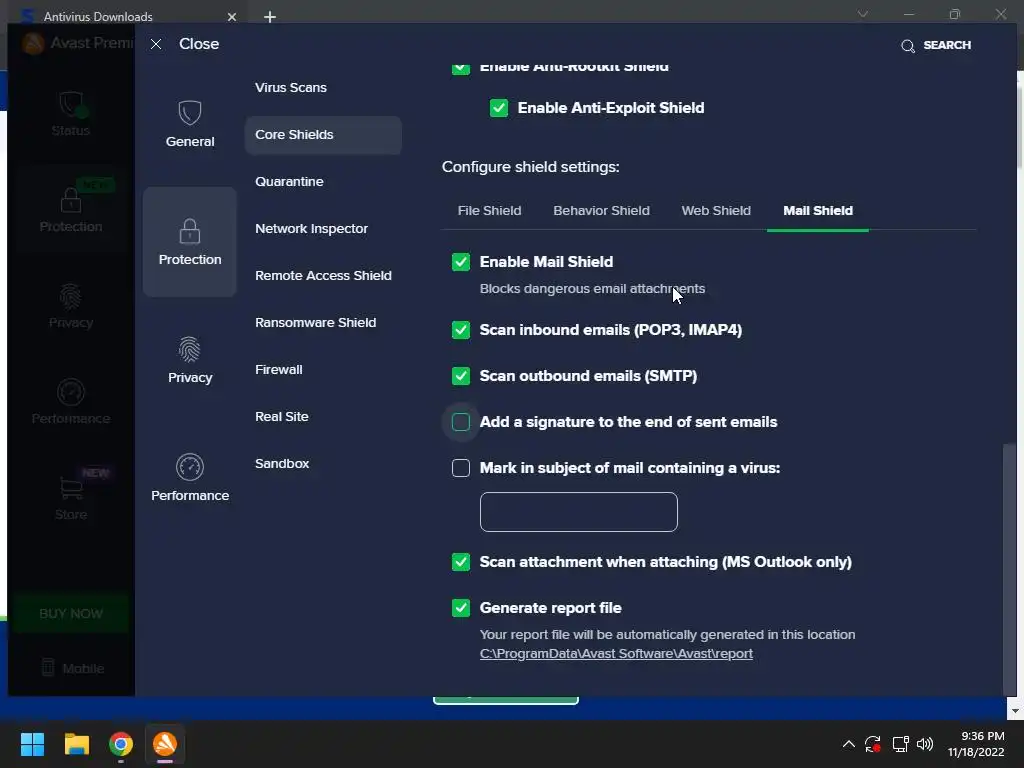Open the browser tab list chevron
The image size is (1024, 768).
[863, 14]
